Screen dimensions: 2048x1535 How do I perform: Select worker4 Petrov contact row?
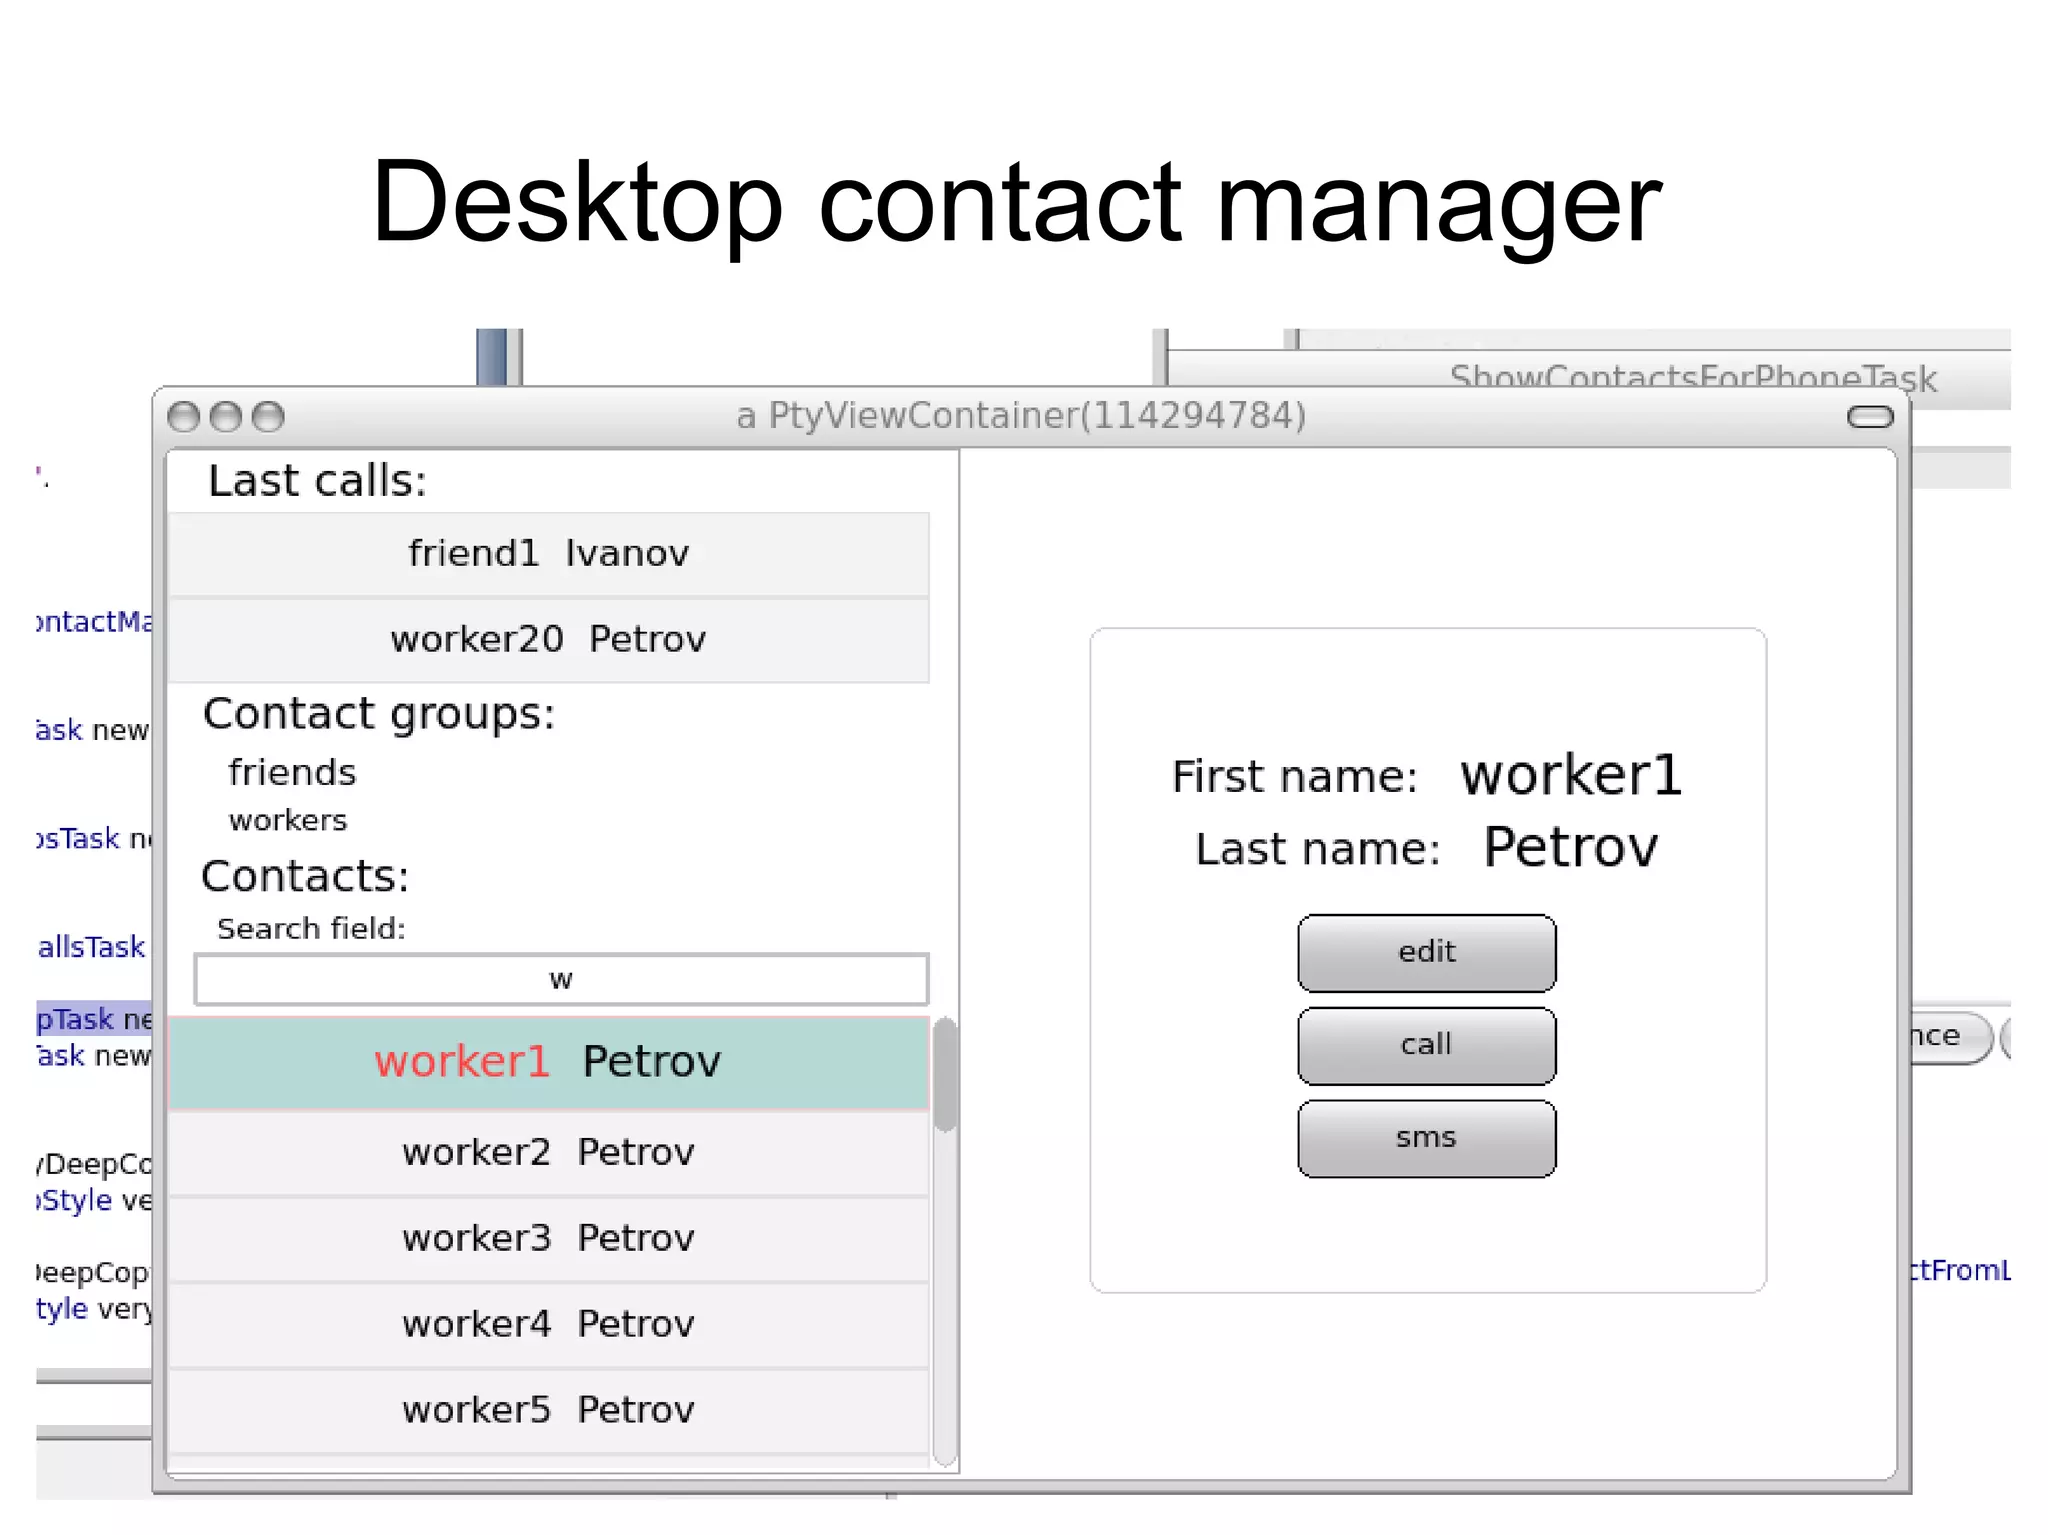tap(548, 1325)
